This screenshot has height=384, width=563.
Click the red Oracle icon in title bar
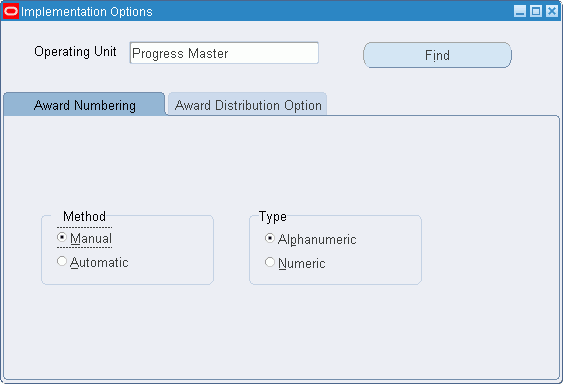pyautogui.click(x=11, y=11)
